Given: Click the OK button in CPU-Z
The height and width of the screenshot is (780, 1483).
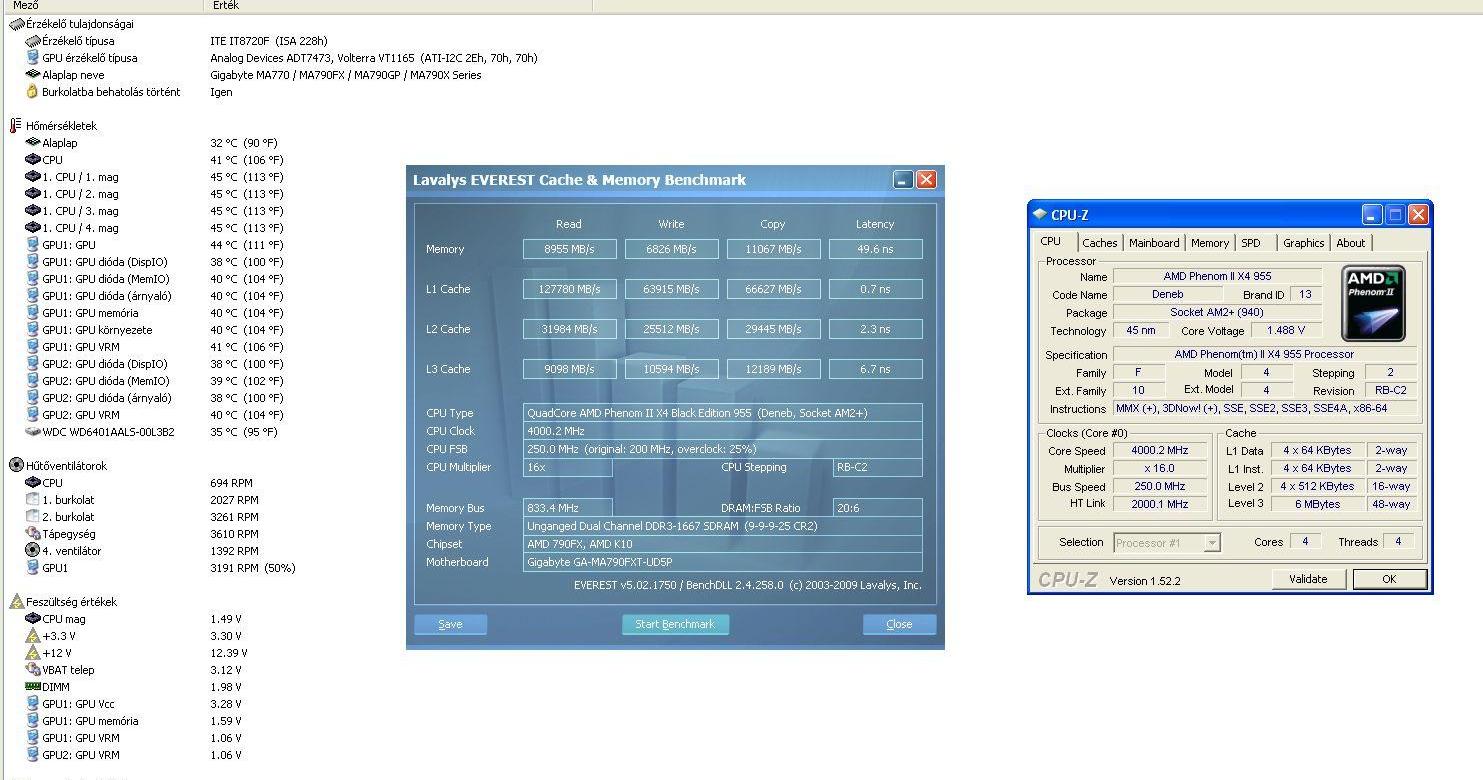Looking at the screenshot, I should 1389,579.
